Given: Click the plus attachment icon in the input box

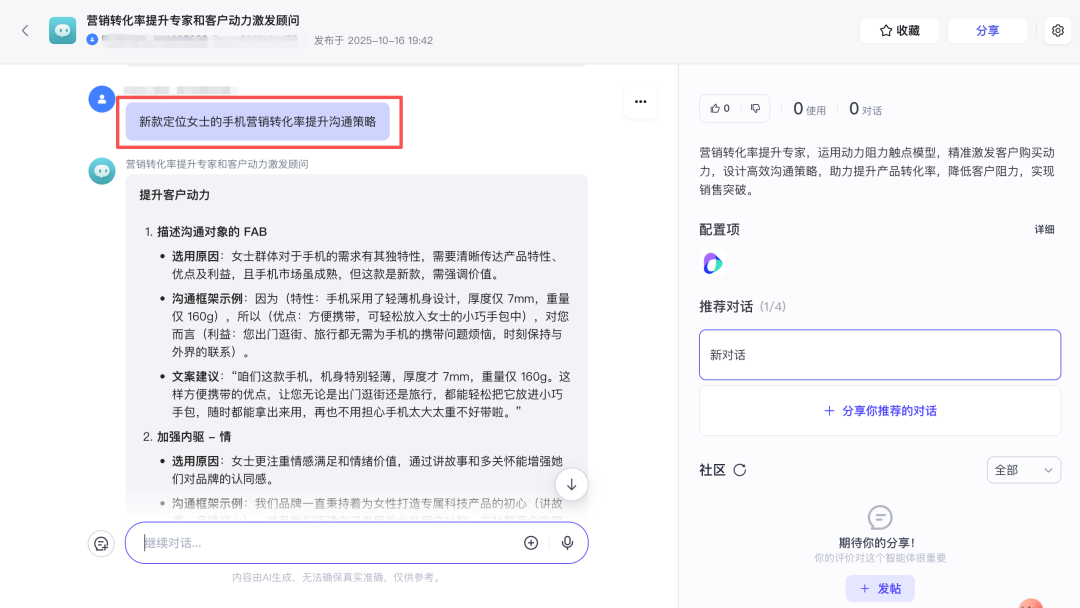Looking at the screenshot, I should pos(531,543).
